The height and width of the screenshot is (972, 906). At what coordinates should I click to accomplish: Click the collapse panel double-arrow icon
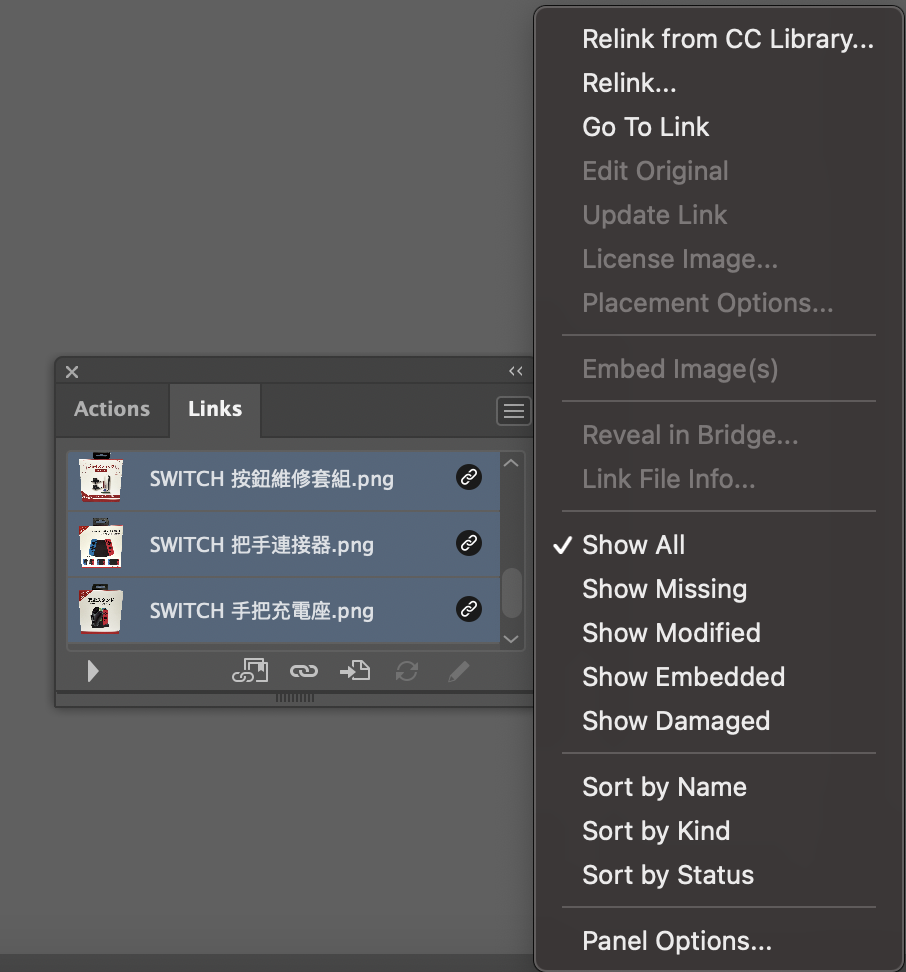[515, 371]
